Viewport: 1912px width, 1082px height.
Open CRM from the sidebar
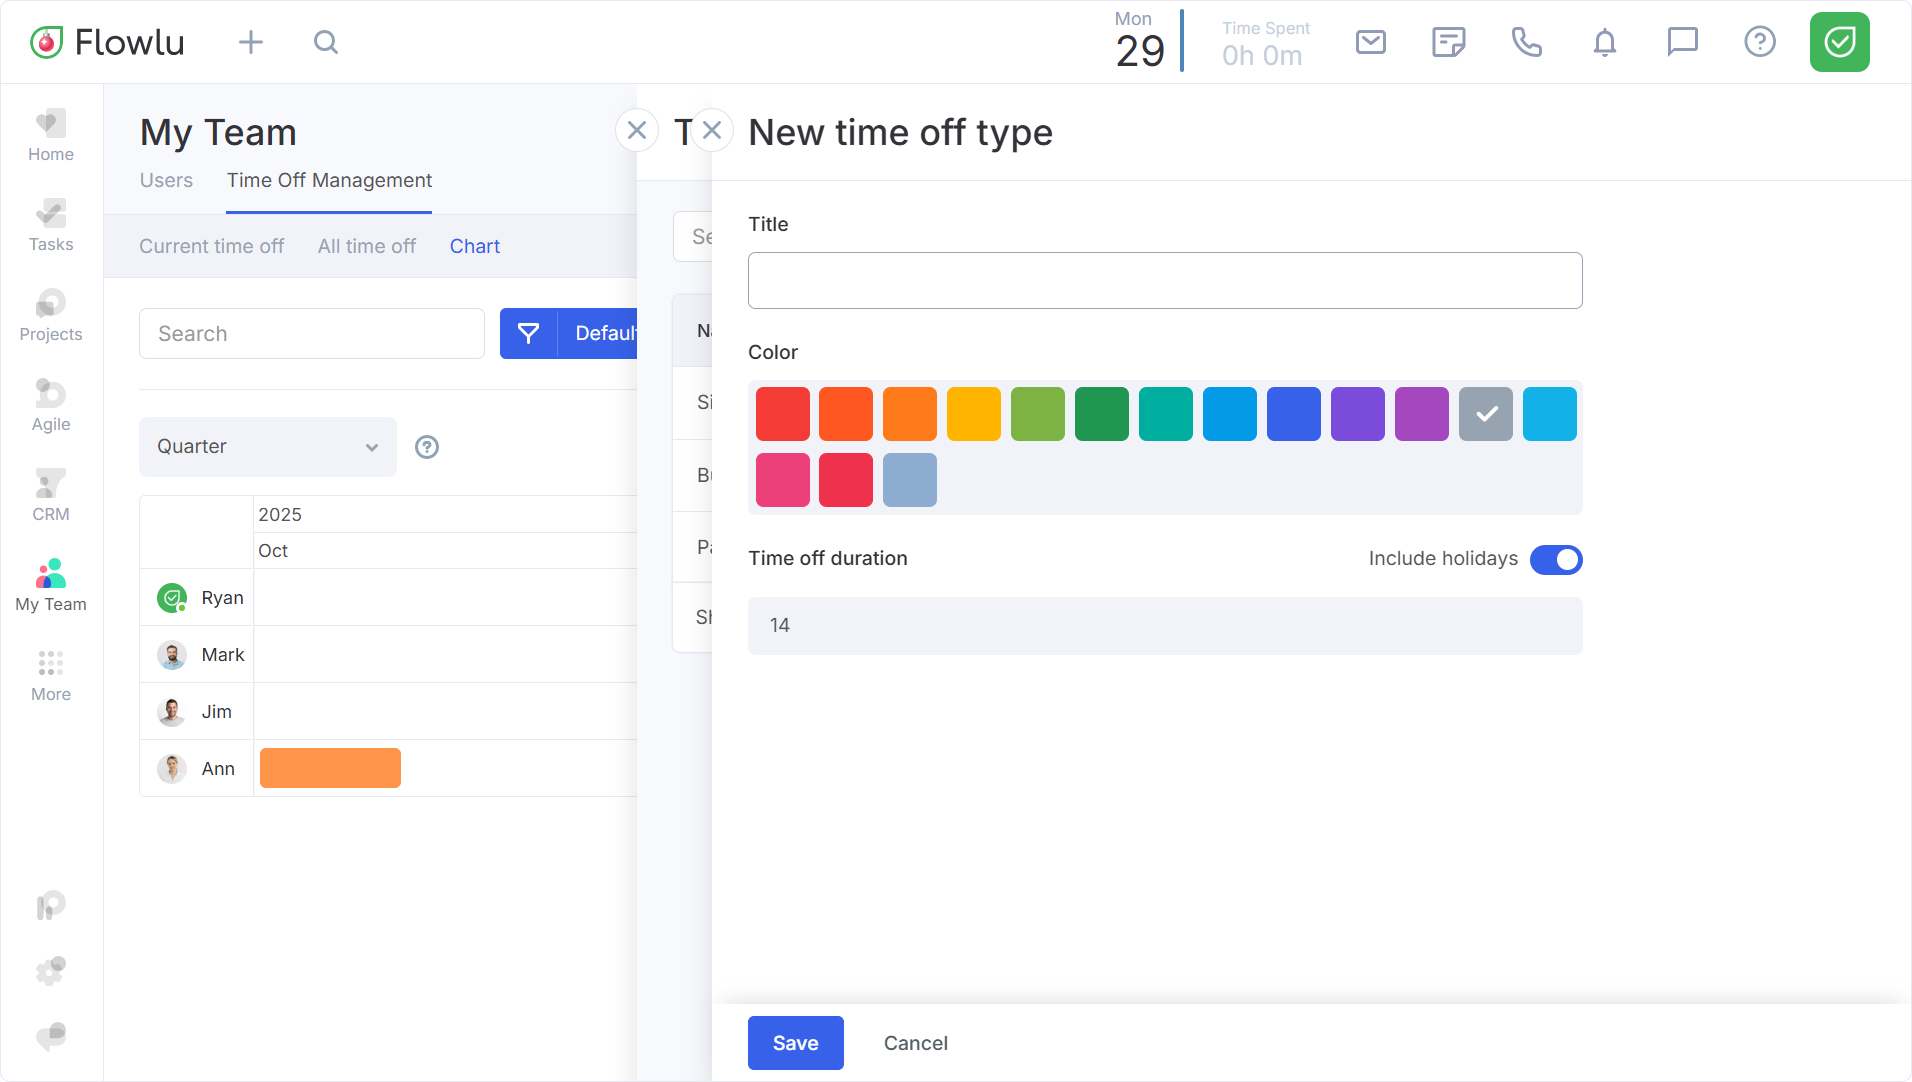coord(51,496)
